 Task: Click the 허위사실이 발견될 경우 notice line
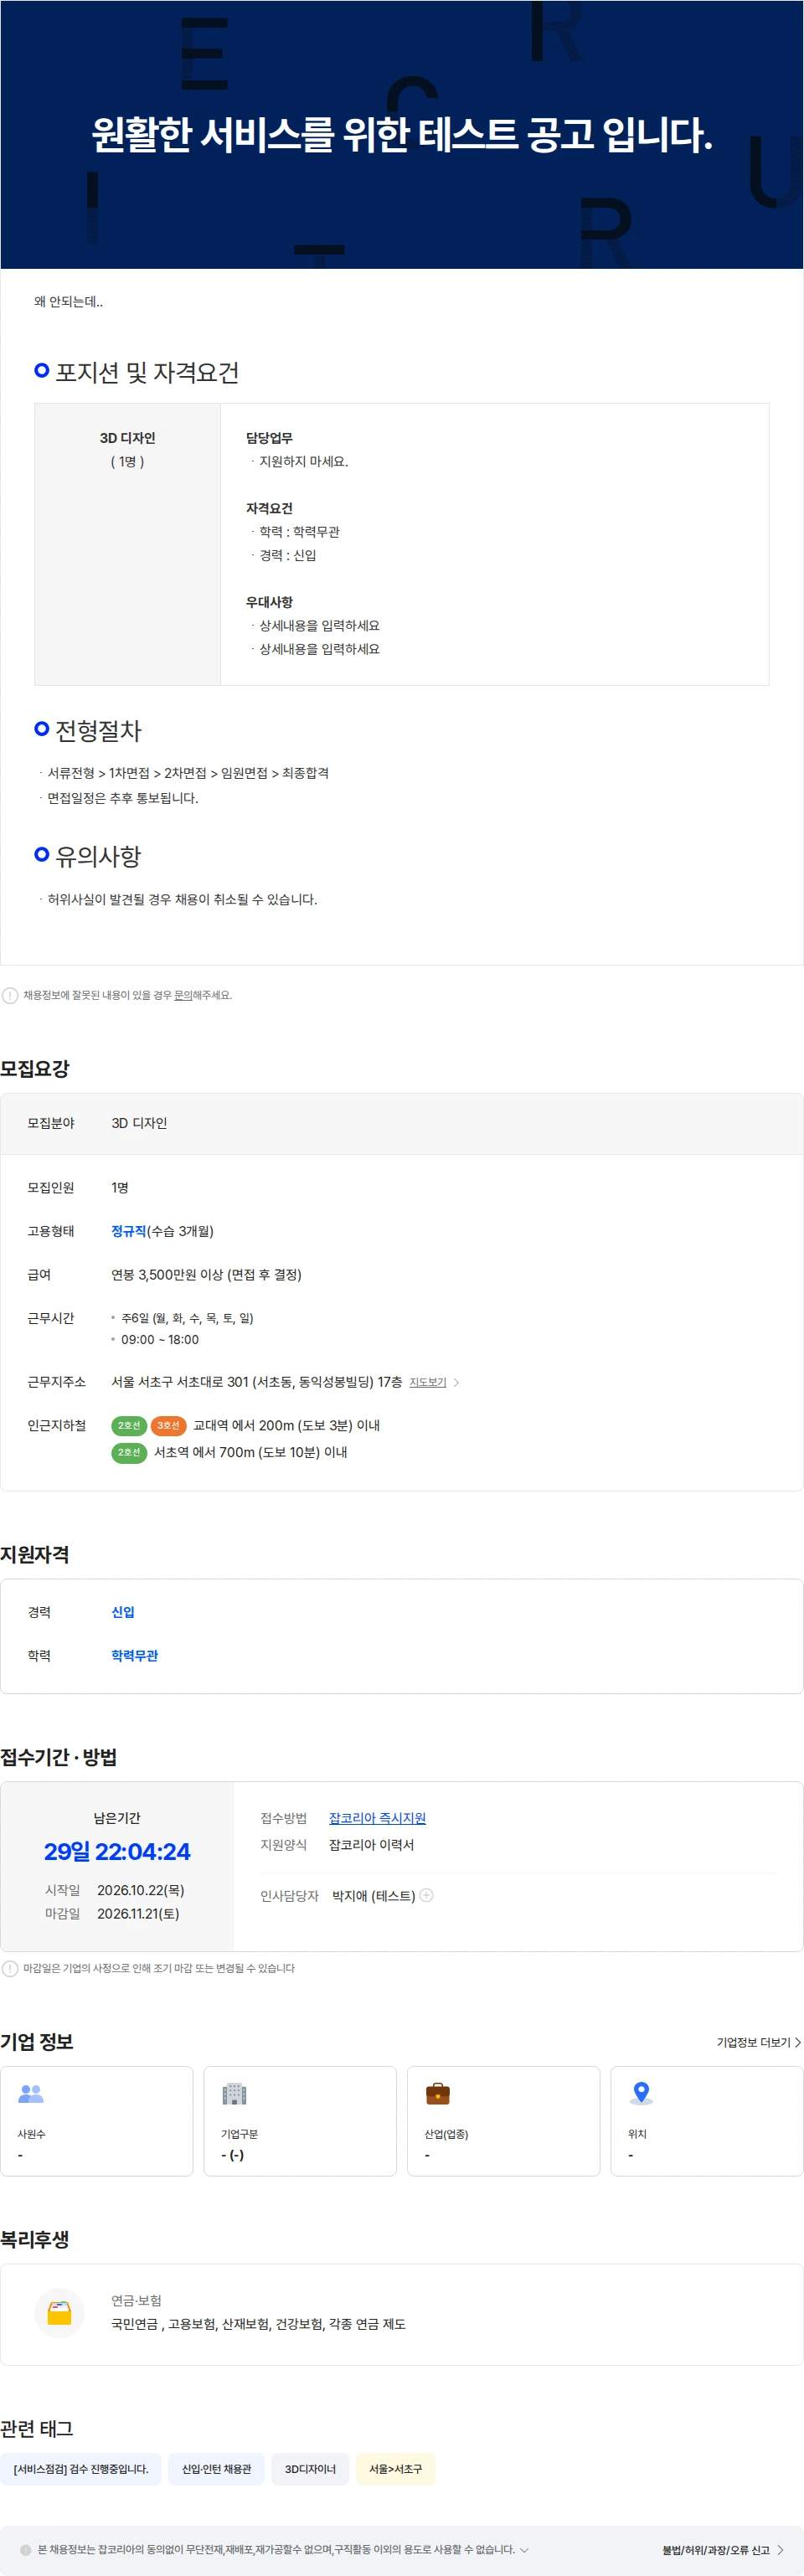click(x=182, y=900)
